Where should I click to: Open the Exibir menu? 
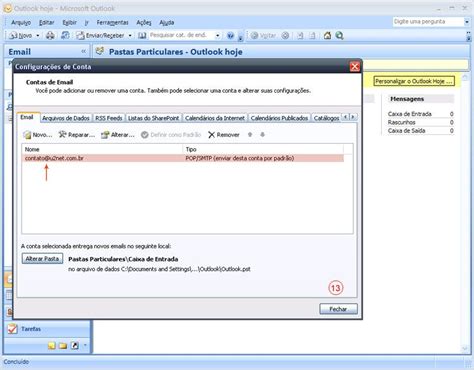click(x=69, y=22)
